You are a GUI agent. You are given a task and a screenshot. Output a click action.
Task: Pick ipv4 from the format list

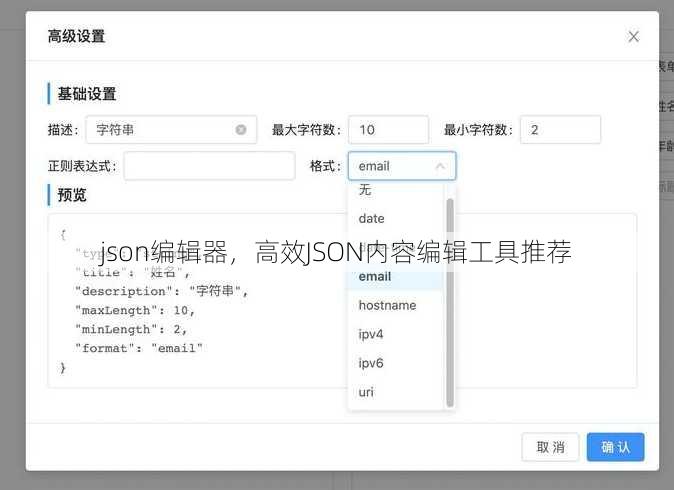click(x=395, y=334)
